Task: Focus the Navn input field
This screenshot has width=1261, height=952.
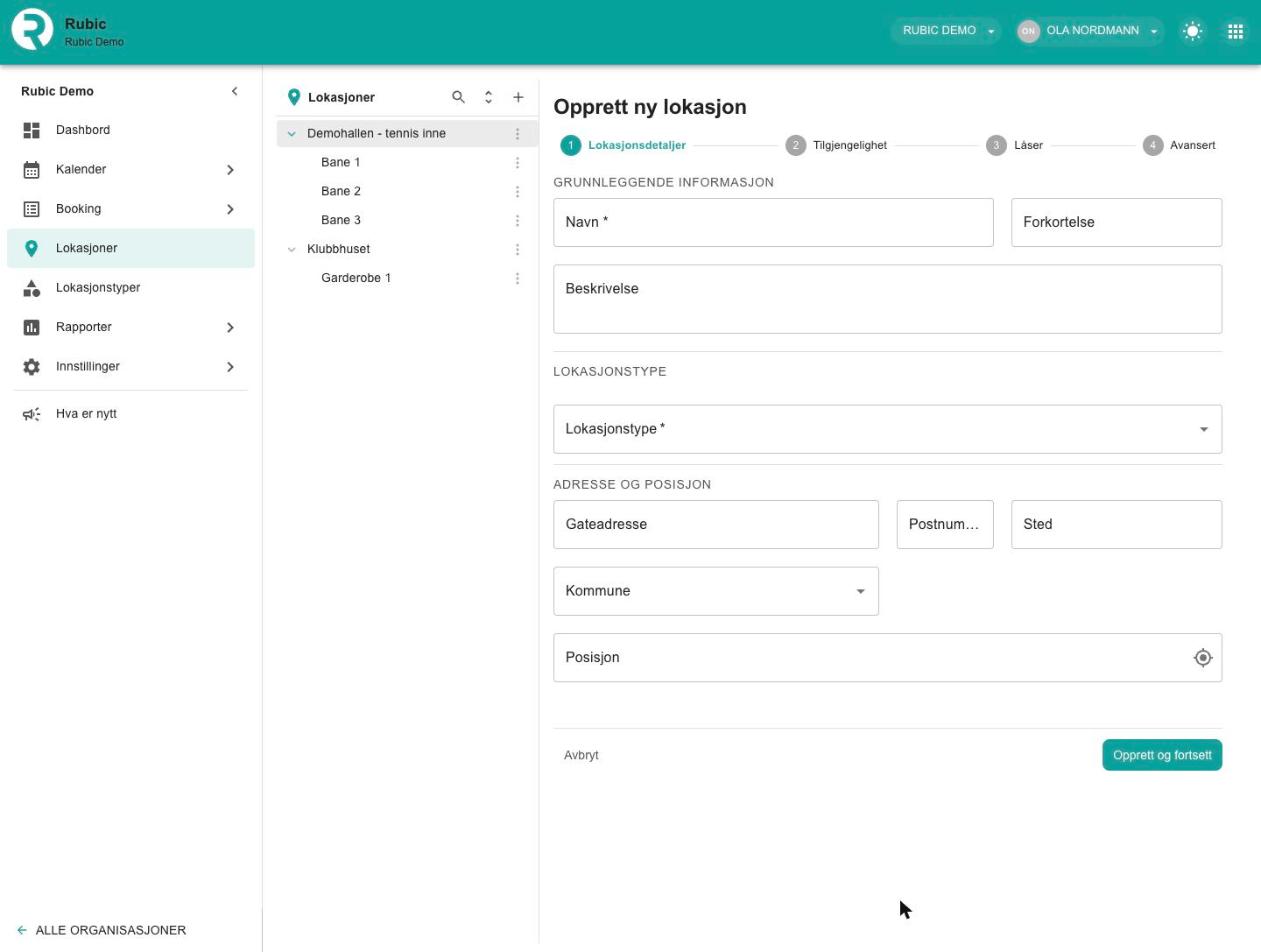Action: [x=773, y=222]
